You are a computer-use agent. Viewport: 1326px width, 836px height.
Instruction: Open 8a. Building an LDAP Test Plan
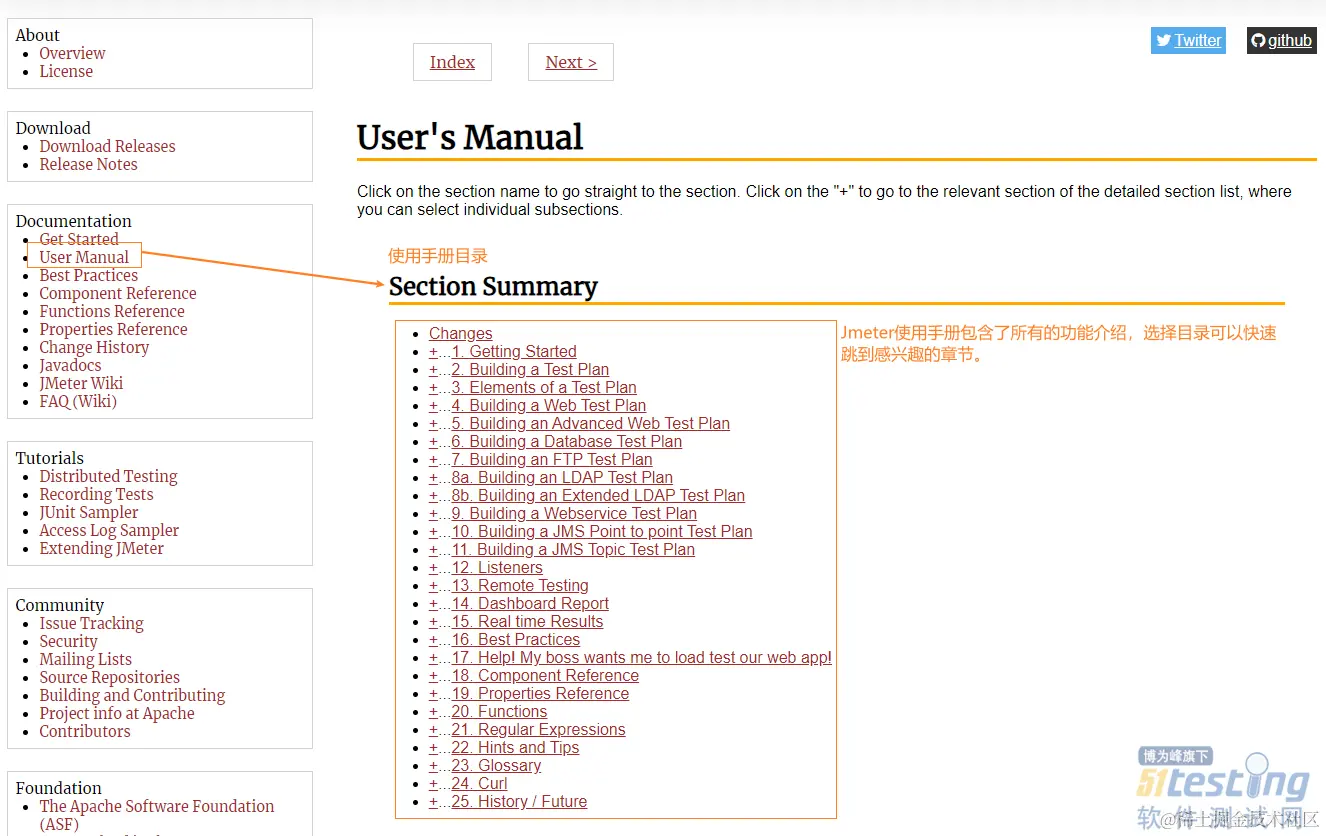pos(562,478)
